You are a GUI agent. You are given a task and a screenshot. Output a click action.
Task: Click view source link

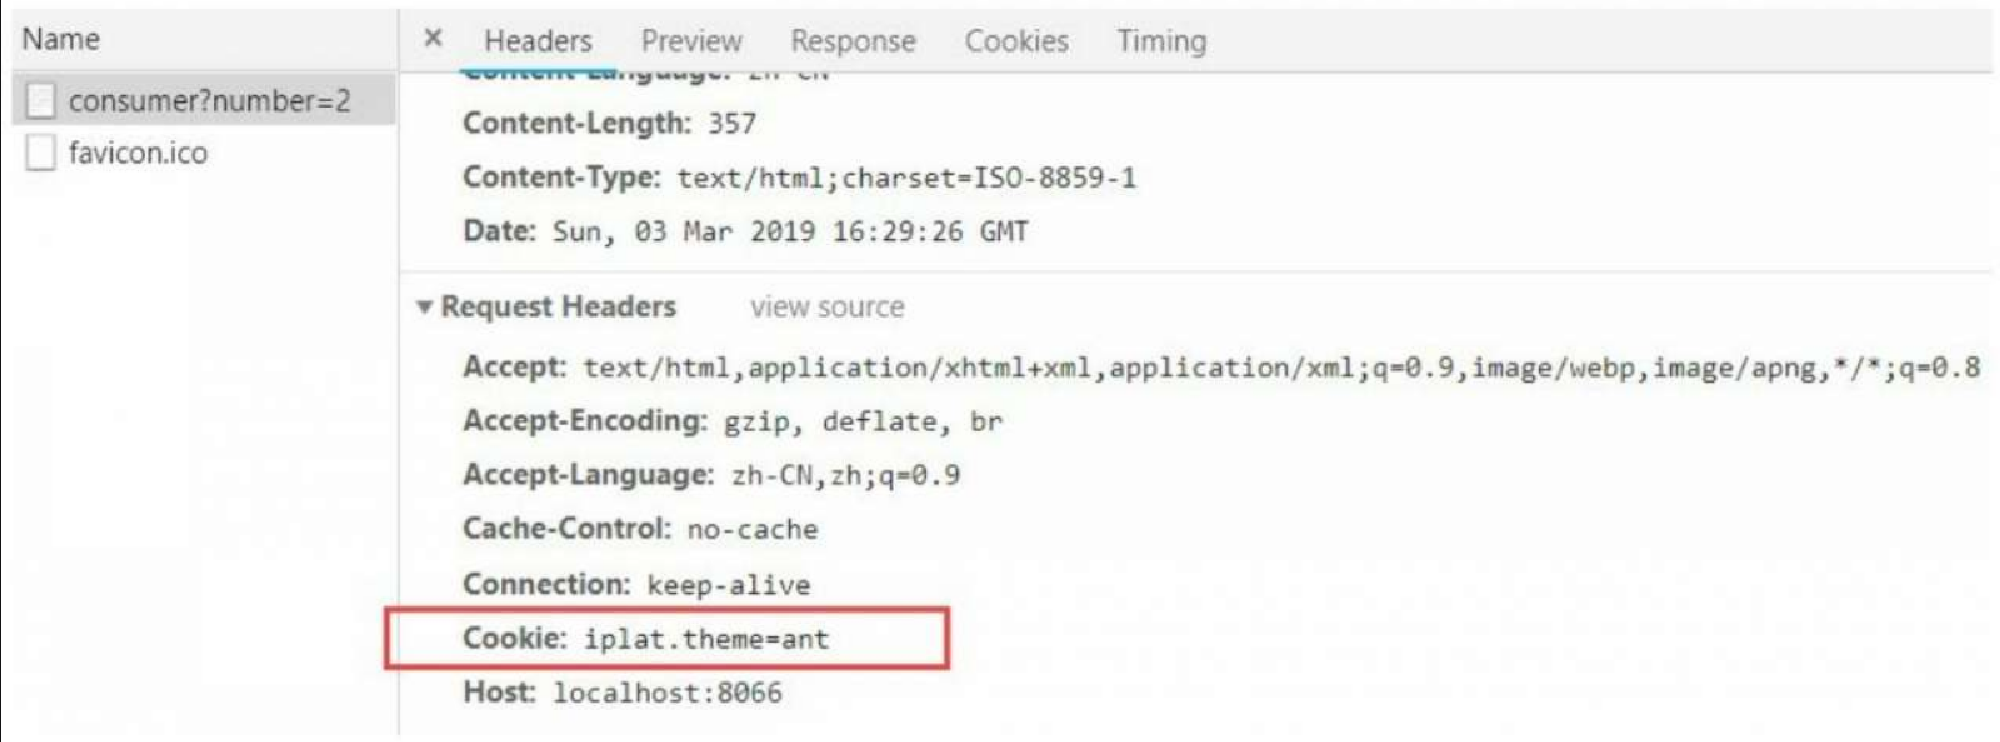point(827,307)
